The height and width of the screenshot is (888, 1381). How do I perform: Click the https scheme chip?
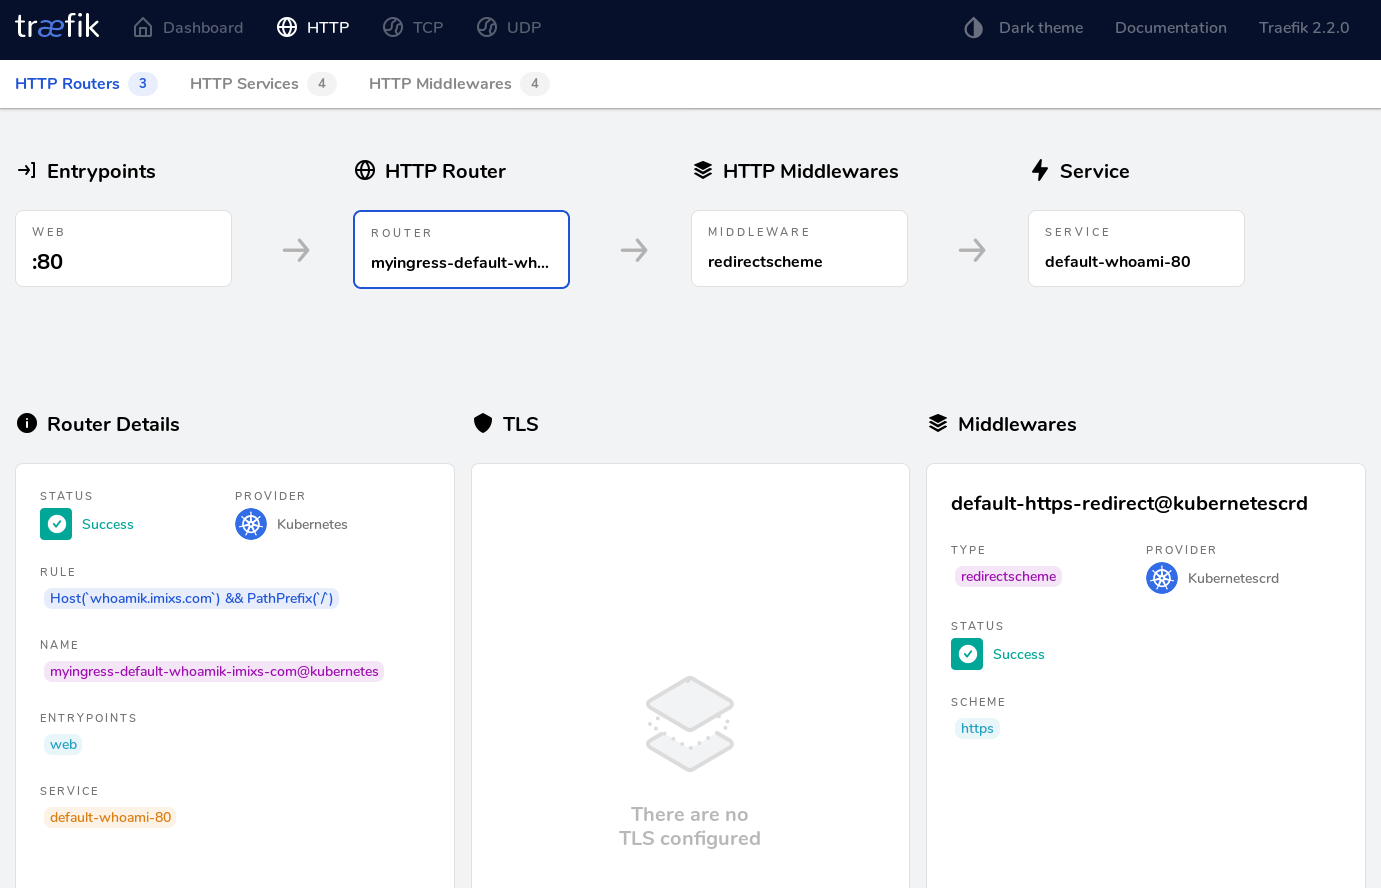coord(977,728)
